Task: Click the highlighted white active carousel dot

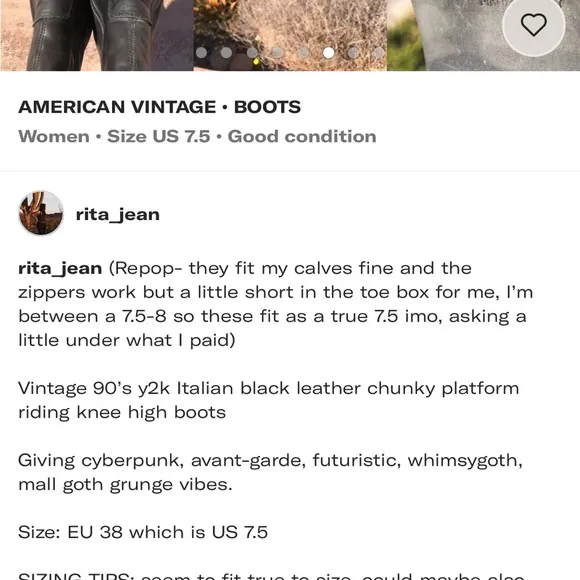Action: (x=328, y=53)
